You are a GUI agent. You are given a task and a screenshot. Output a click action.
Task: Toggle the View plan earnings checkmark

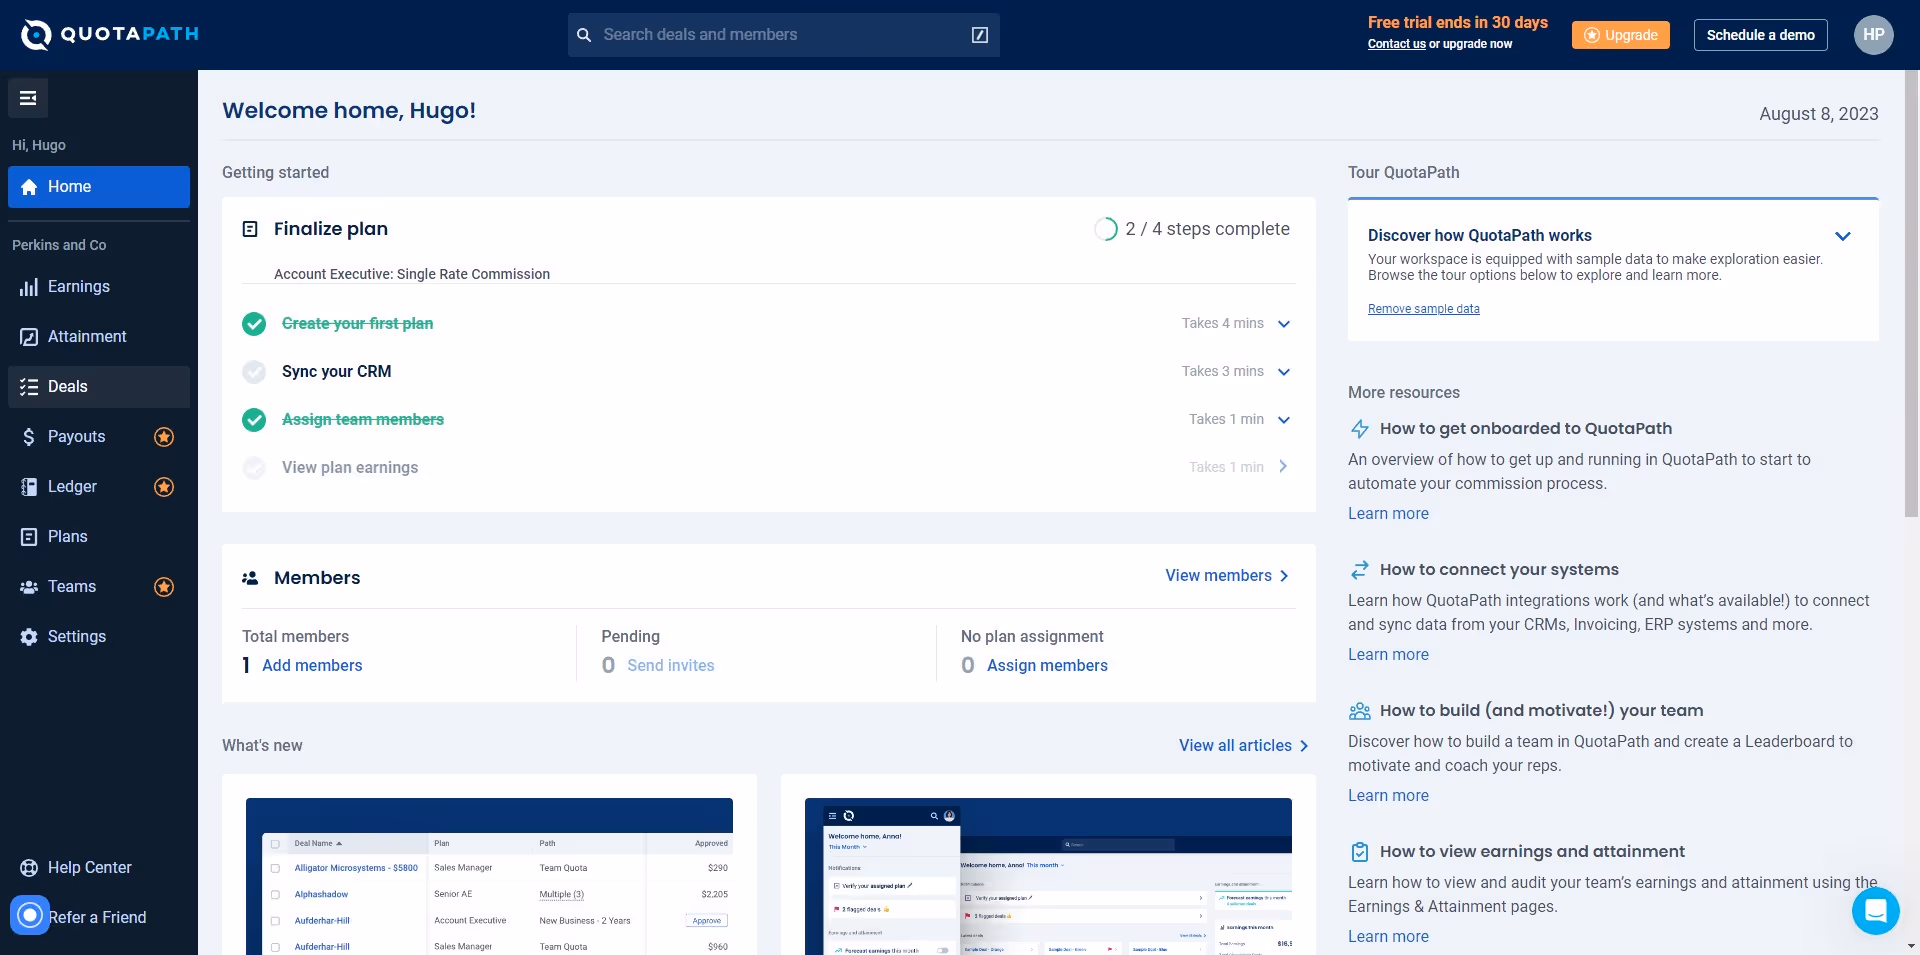coord(254,468)
